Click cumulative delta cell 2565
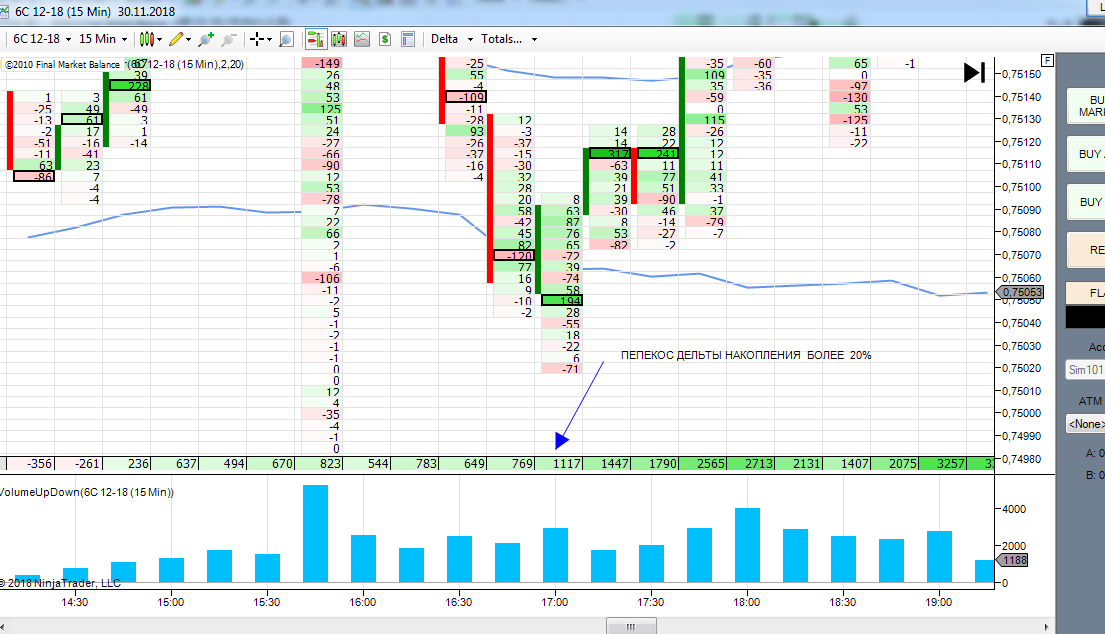This screenshot has height=634, width=1105. coord(703,464)
